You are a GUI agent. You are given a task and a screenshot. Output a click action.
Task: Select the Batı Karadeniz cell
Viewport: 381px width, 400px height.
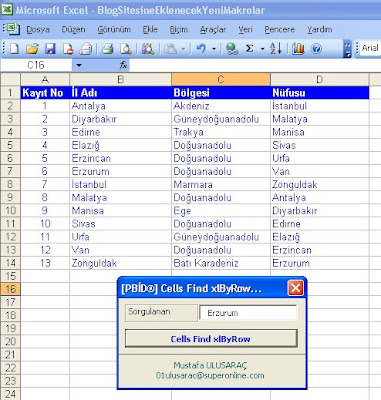tap(221, 263)
